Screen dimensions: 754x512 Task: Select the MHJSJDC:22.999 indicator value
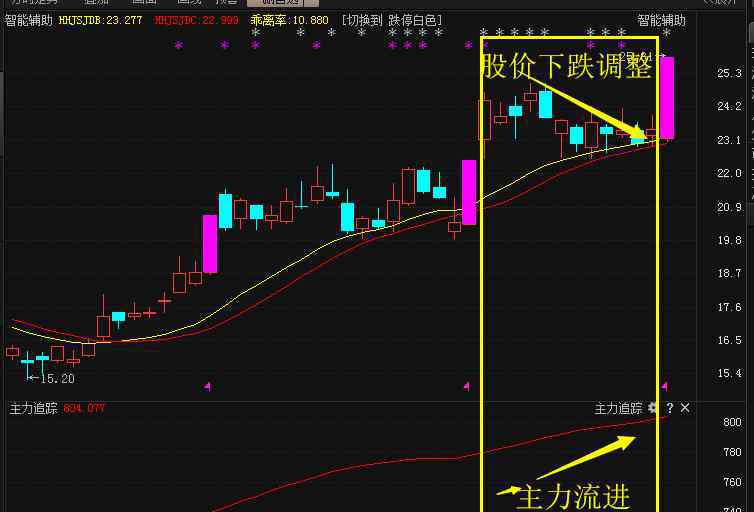[x=196, y=21]
